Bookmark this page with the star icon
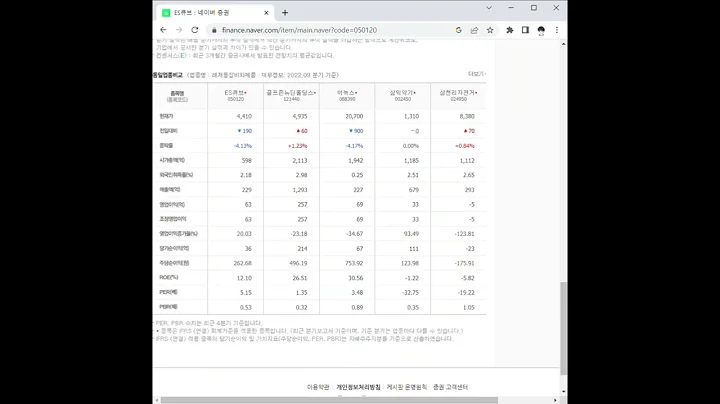Screen dimensions: 720x404 (490, 30)
